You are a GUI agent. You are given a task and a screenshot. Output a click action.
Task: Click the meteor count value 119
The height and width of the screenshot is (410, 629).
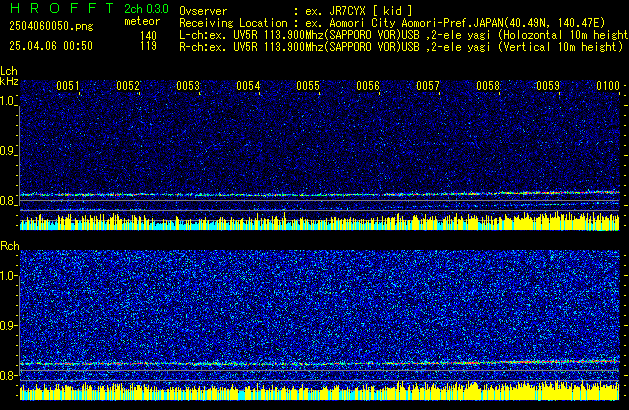tap(148, 46)
